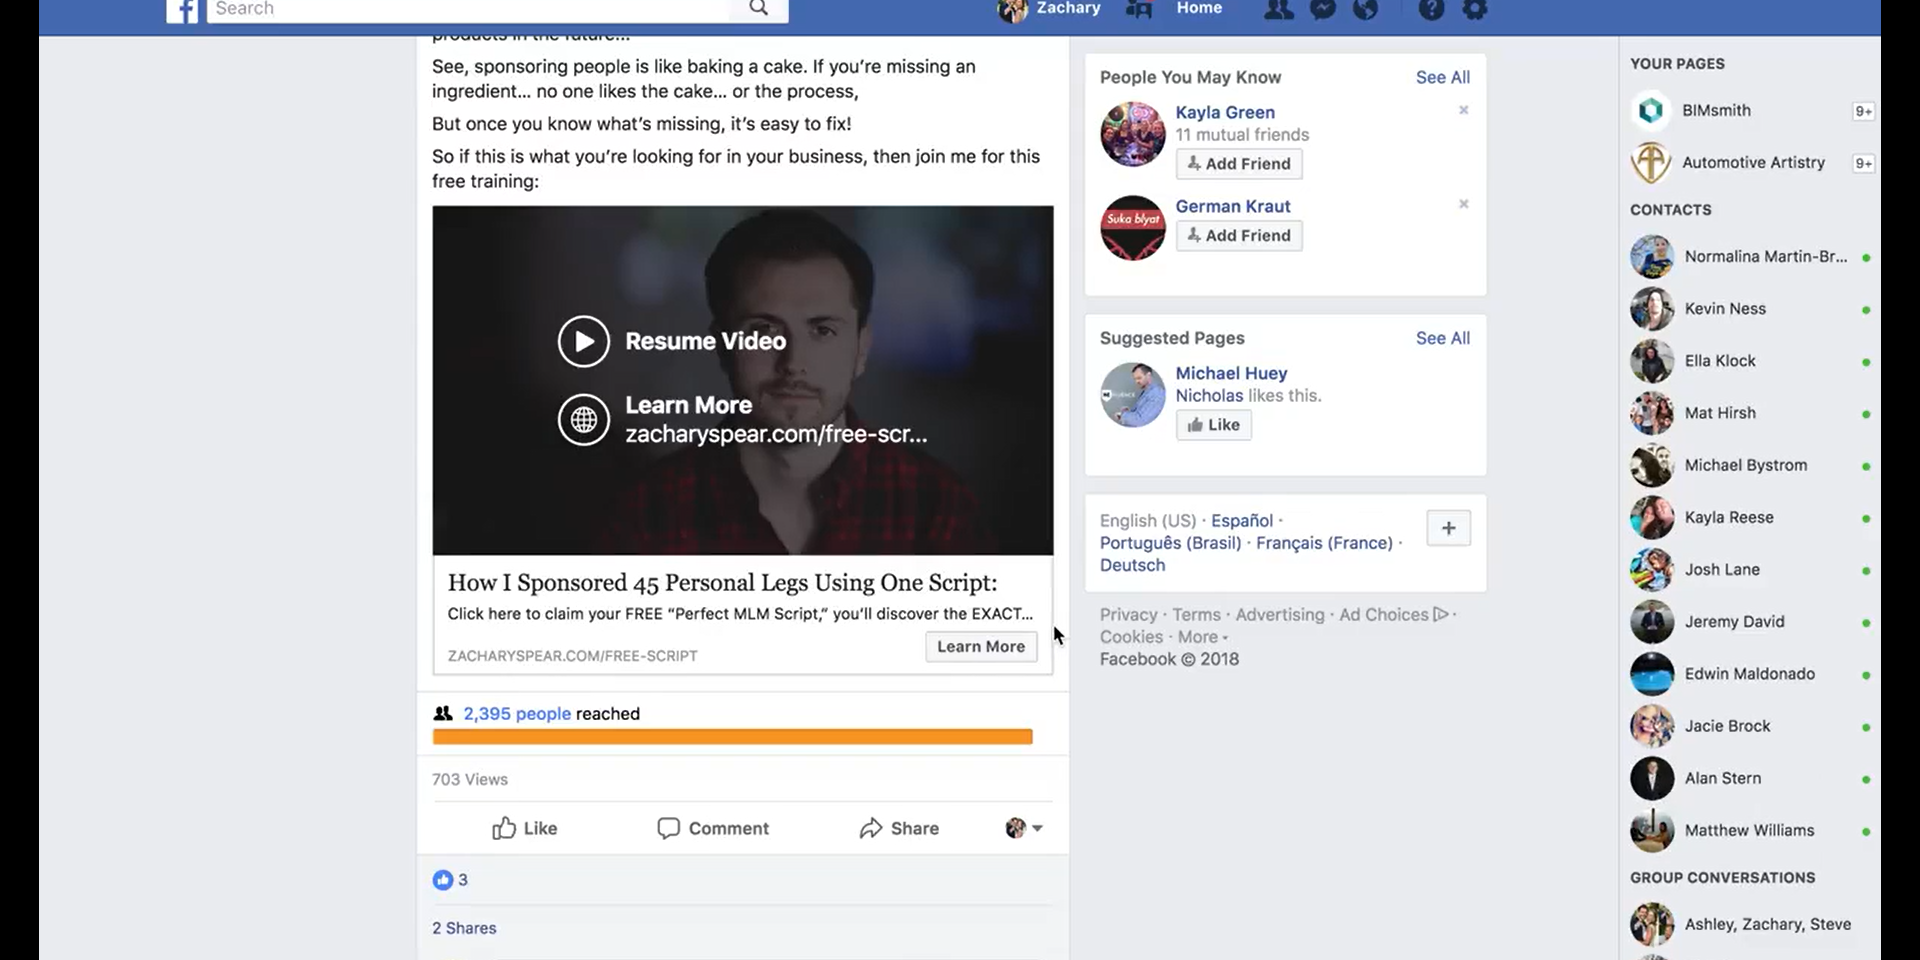The height and width of the screenshot is (960, 1920).
Task: Open Ad Choices footer link
Action: (1393, 615)
